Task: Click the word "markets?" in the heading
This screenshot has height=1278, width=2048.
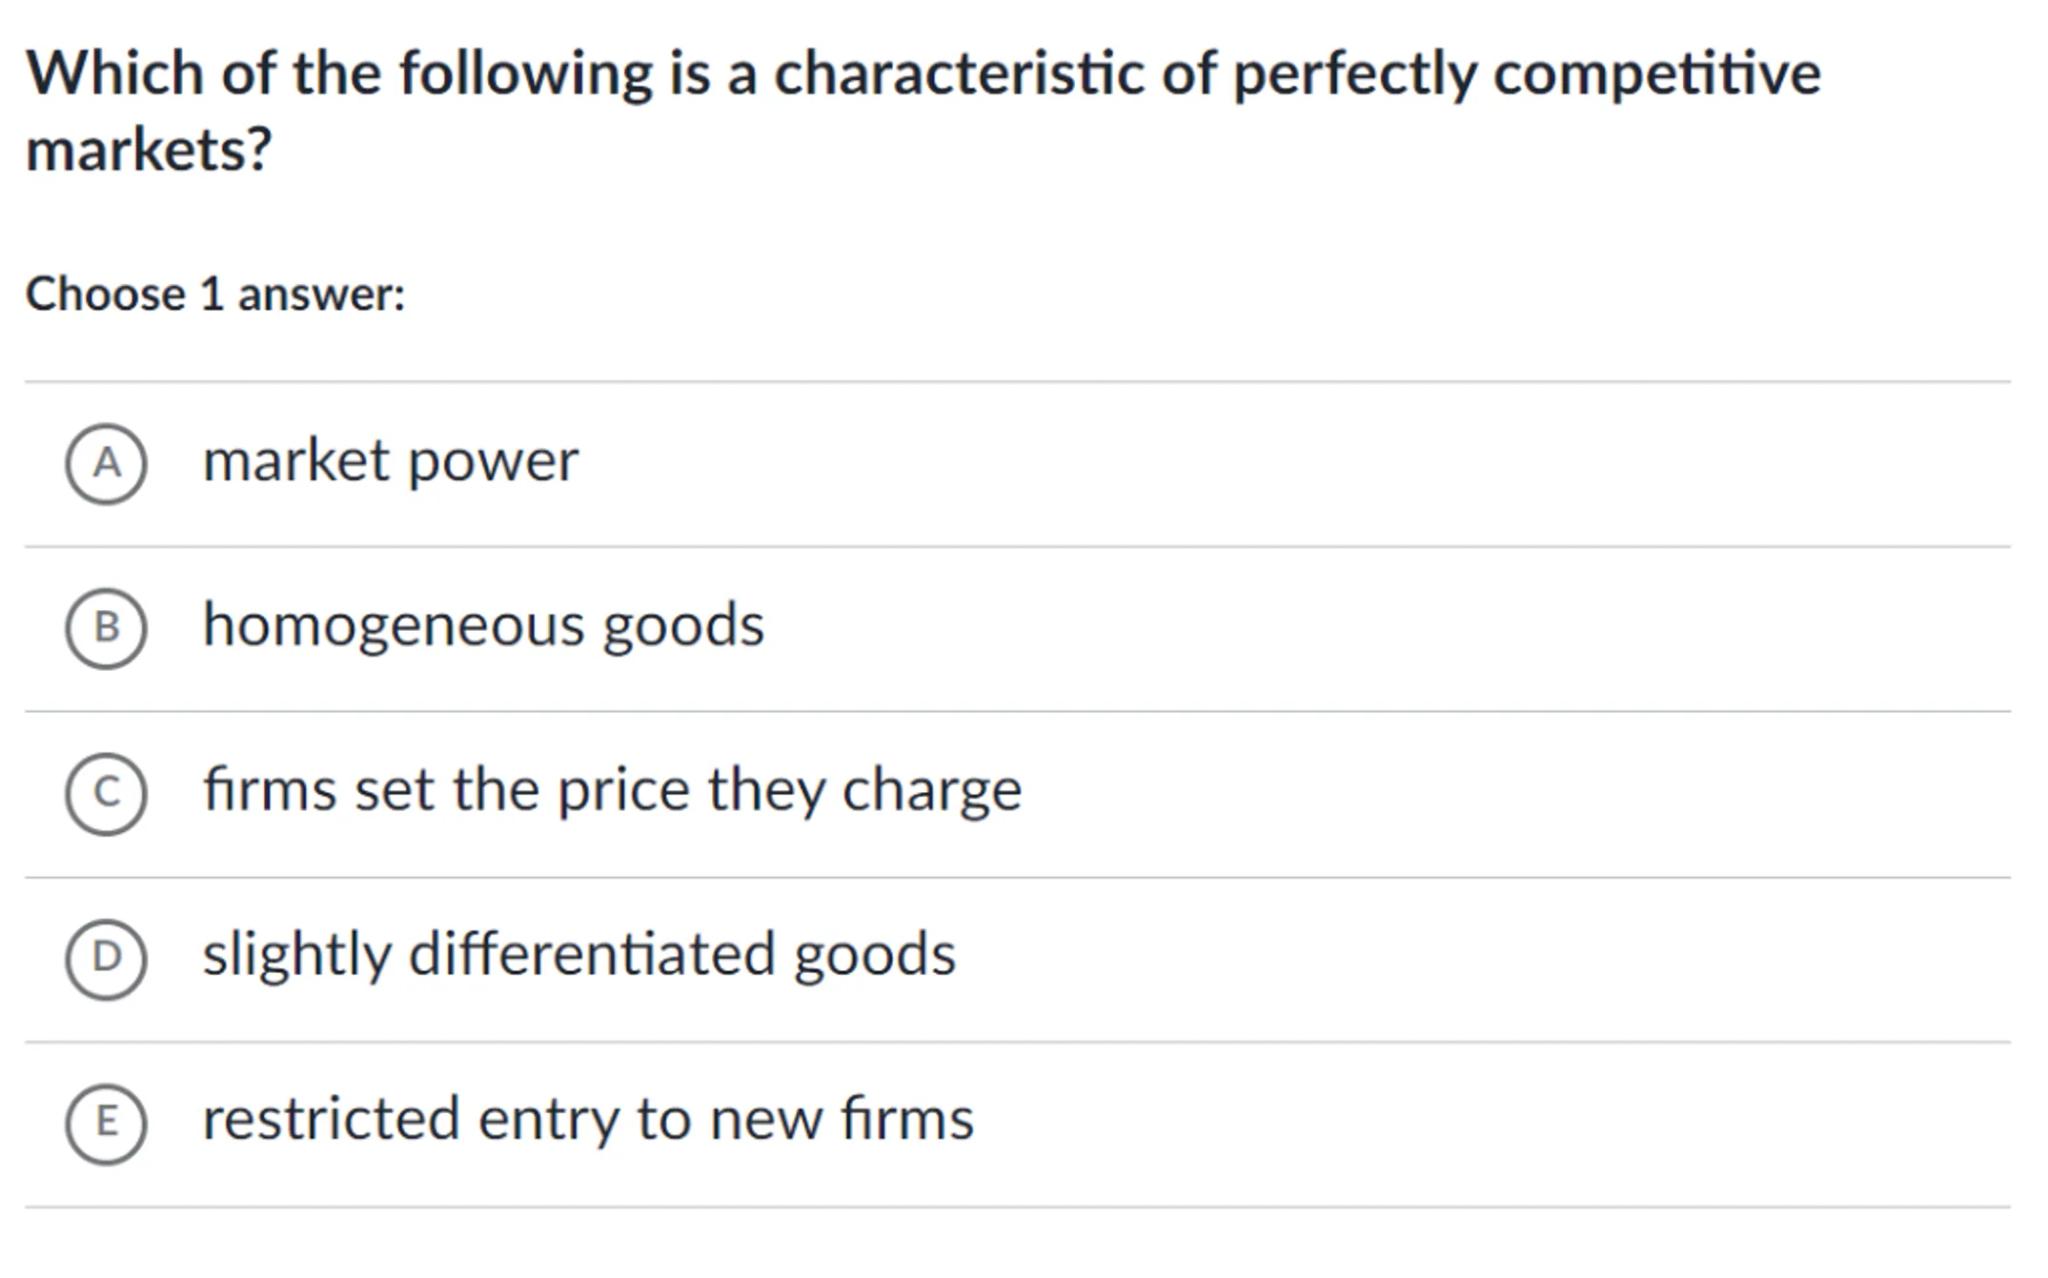Action: [148, 150]
